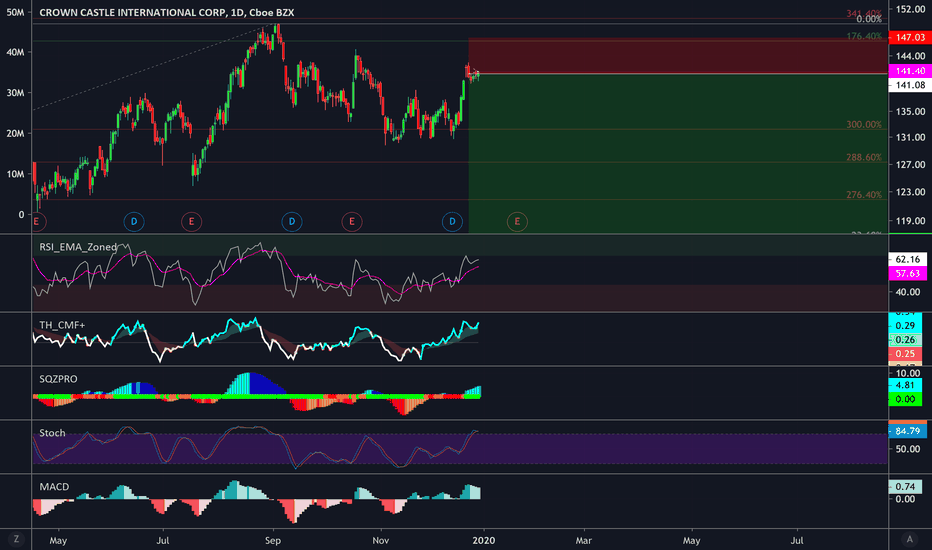Click the 341.40% Fibonacci level label
Image resolution: width=932 pixels, height=550 pixels.
[864, 12]
